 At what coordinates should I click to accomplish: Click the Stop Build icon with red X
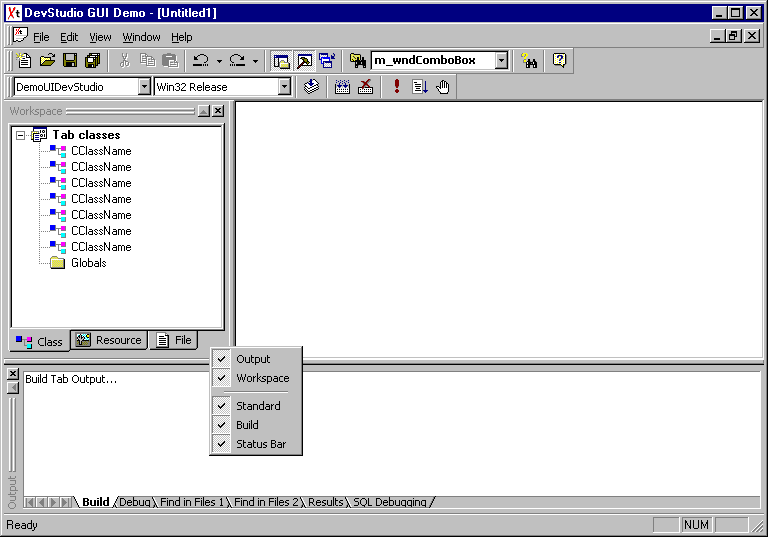click(366, 87)
